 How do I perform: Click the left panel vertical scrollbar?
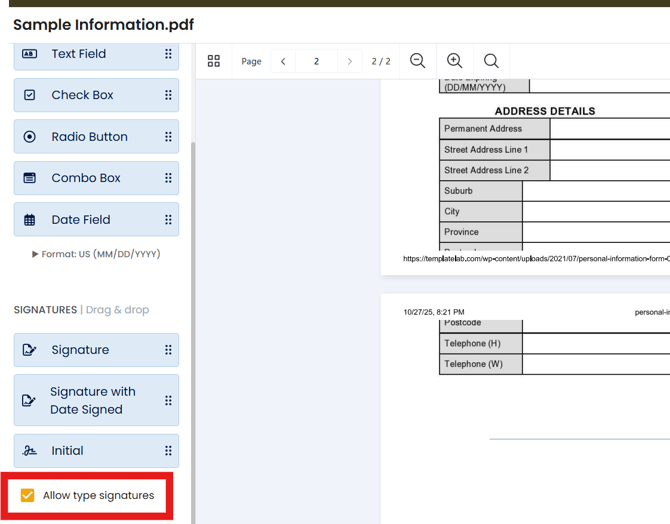[192, 300]
